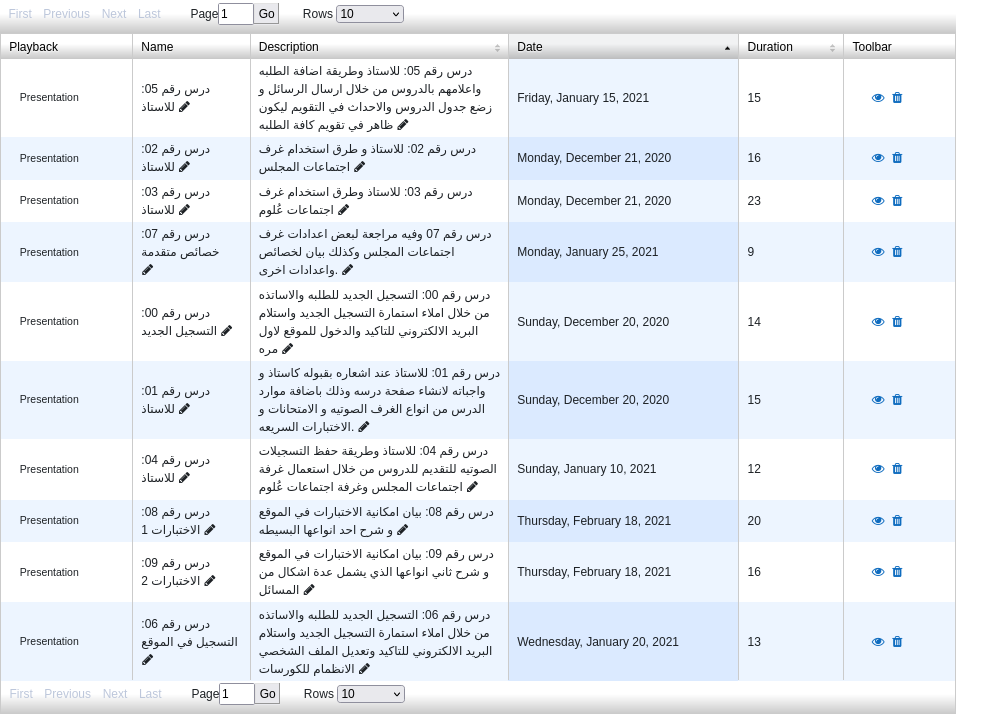The image size is (990, 714).
Task: Click trash icon for lesson 03 recording
Action: (x=897, y=201)
